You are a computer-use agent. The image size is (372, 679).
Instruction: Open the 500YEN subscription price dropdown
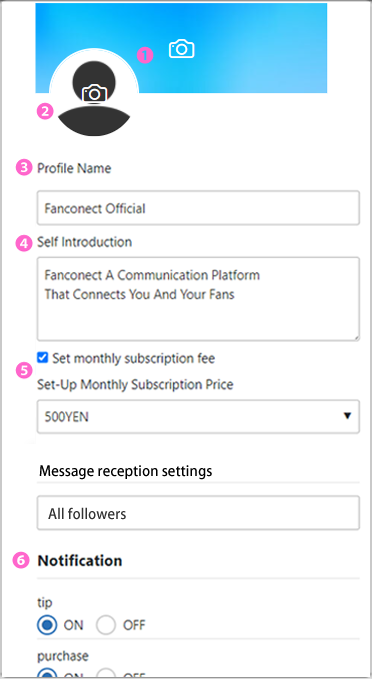[198, 417]
